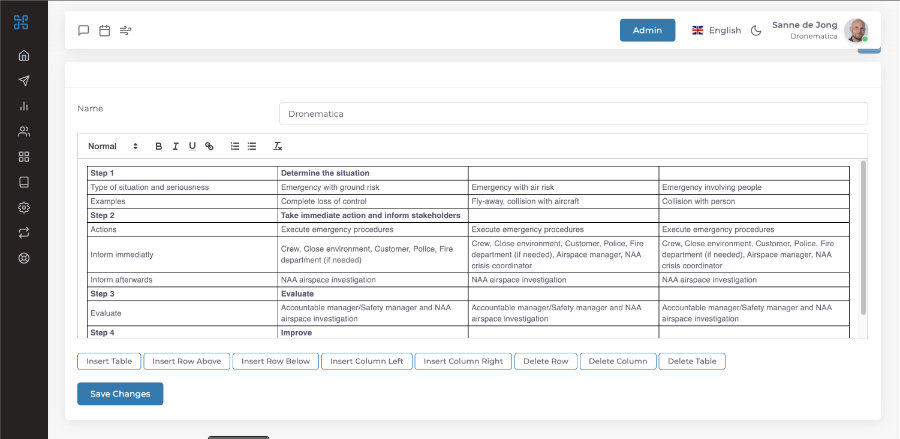Open the users icon in sidebar

pyautogui.click(x=24, y=131)
